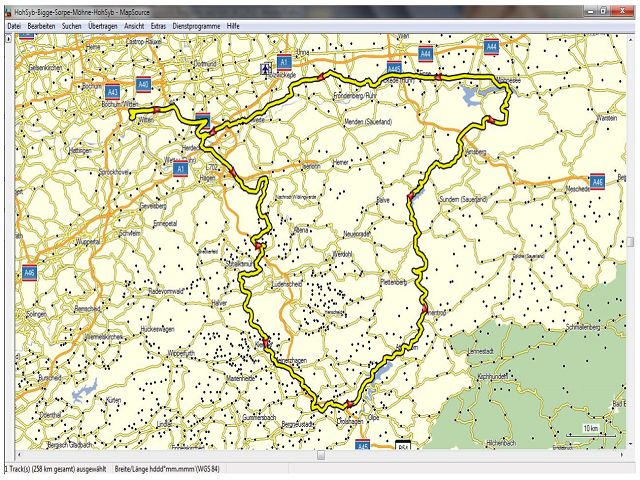Expand the collapsed left side panel arrow
The width and height of the screenshot is (640, 480).
(9, 39)
